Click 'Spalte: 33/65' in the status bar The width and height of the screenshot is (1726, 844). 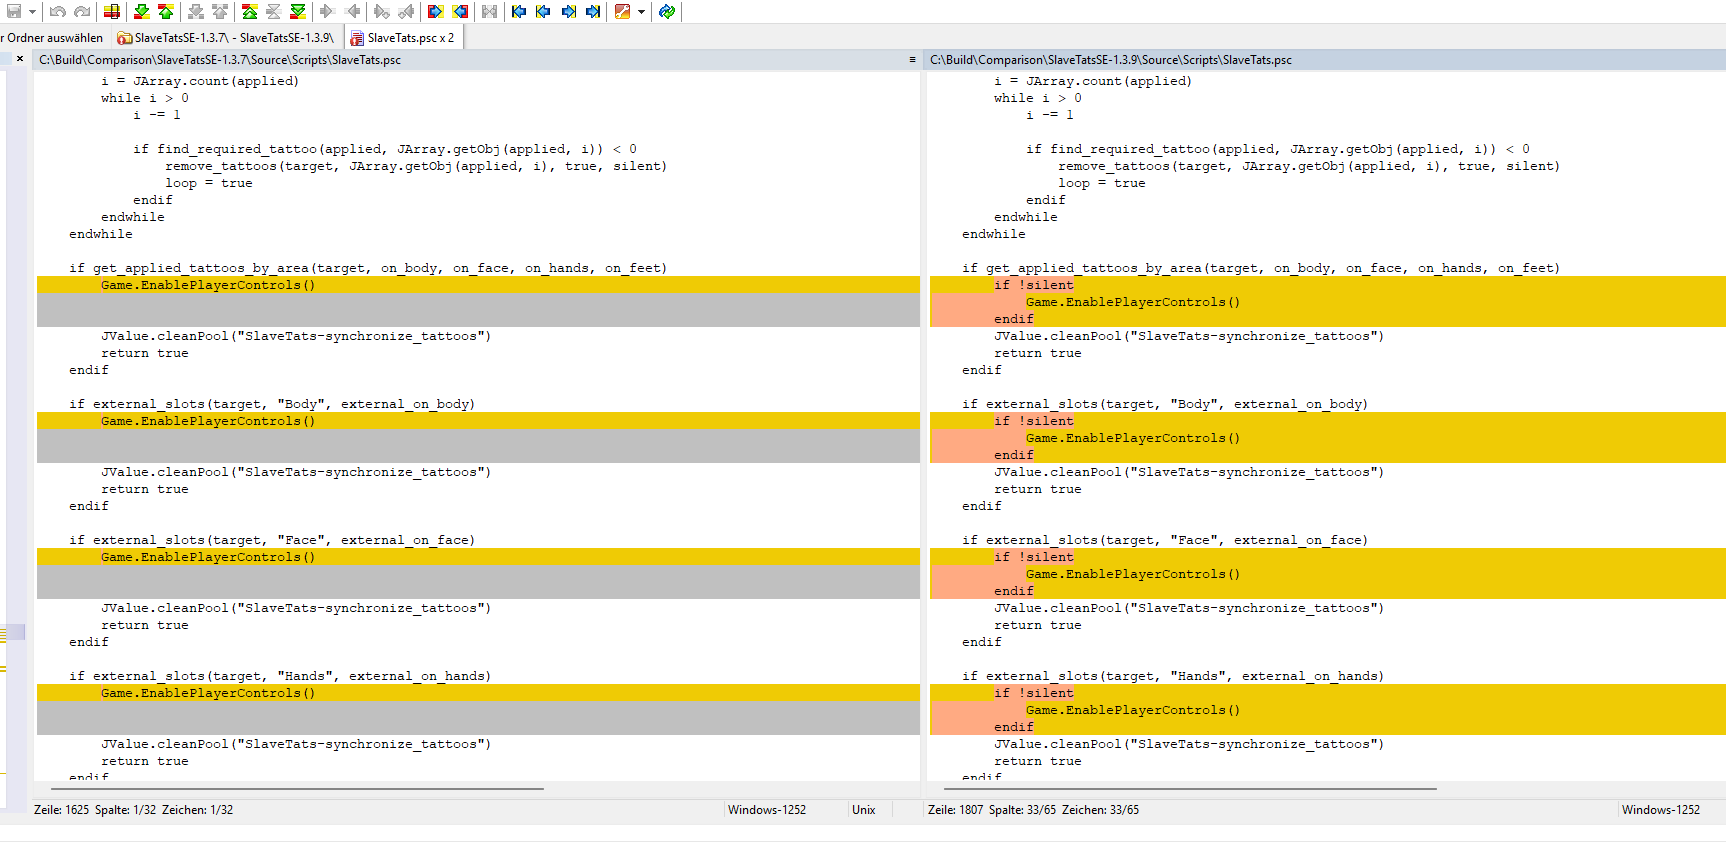tap(1023, 810)
